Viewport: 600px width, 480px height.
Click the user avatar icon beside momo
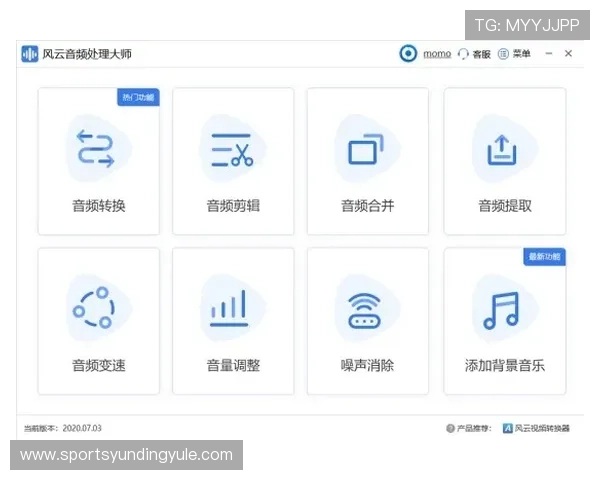408,54
